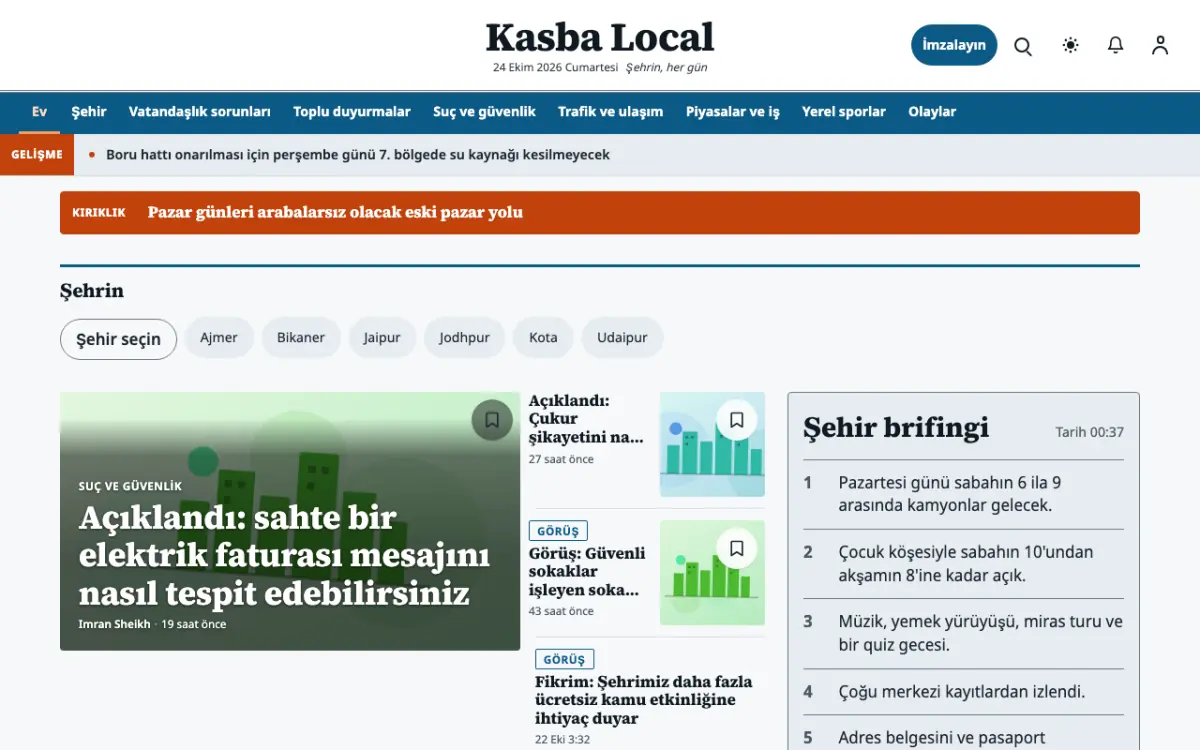Viewport: 1200px width, 750px height.
Task: Toggle the light/dark theme sun icon
Action: [1071, 45]
